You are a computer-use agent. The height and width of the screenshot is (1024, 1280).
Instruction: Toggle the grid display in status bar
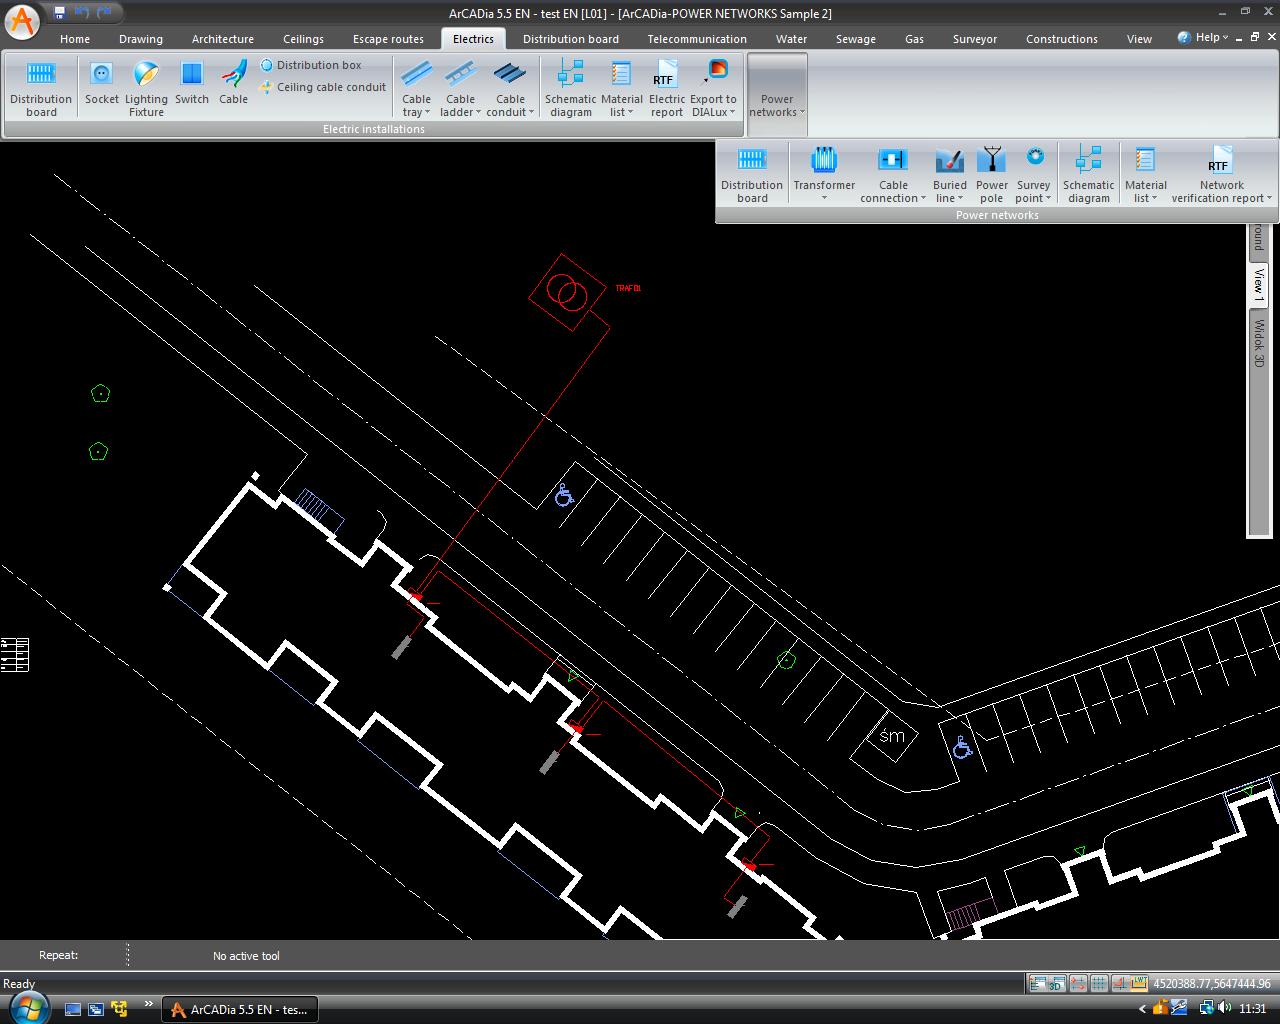click(1099, 984)
